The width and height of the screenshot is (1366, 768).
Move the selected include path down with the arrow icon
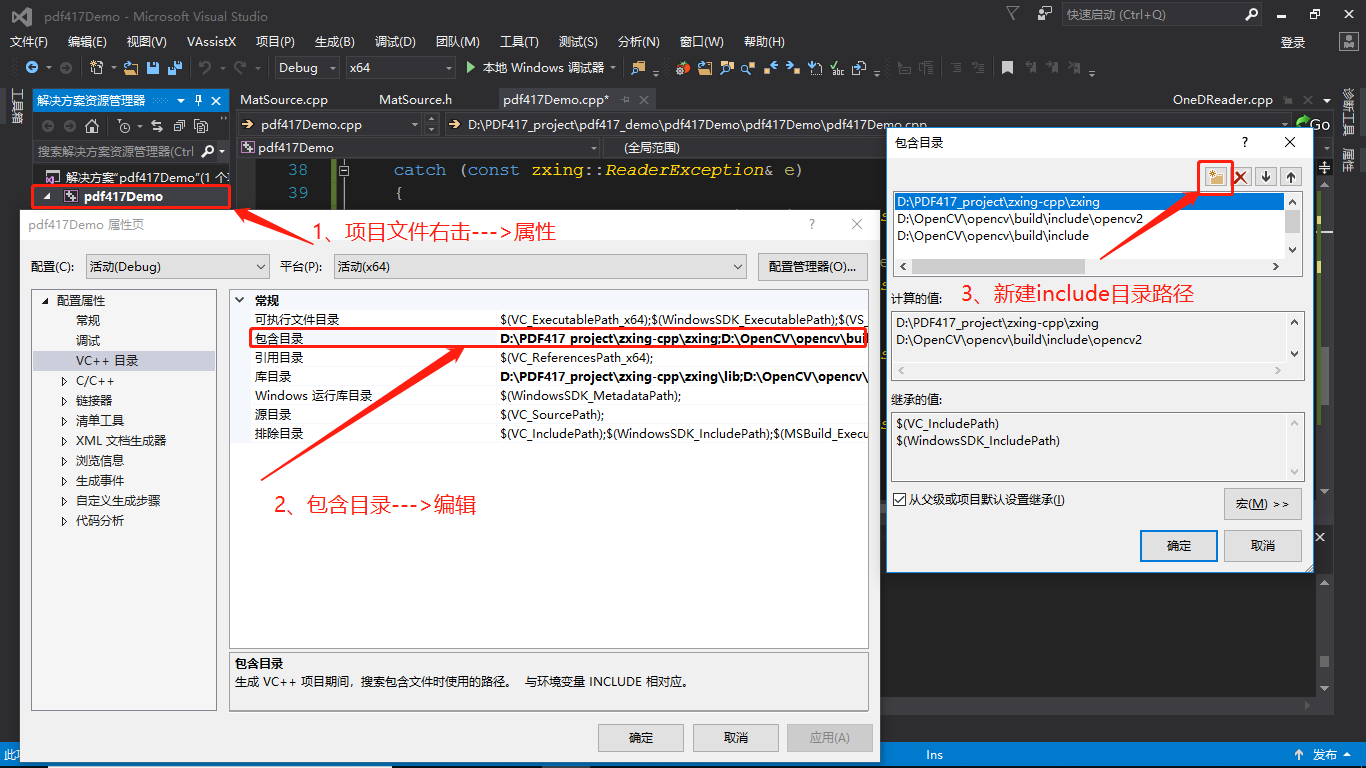click(x=1266, y=176)
